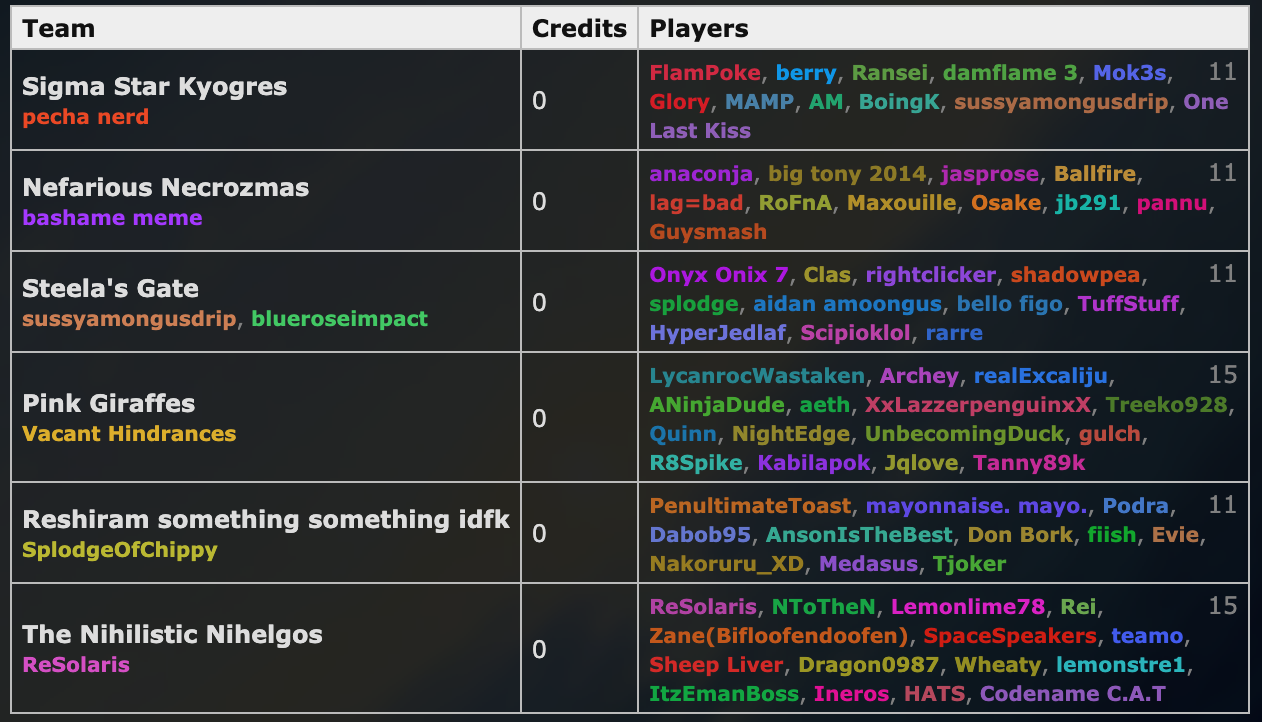
Task: Open the Onyx Onix 7 player link
Action: pos(719,275)
